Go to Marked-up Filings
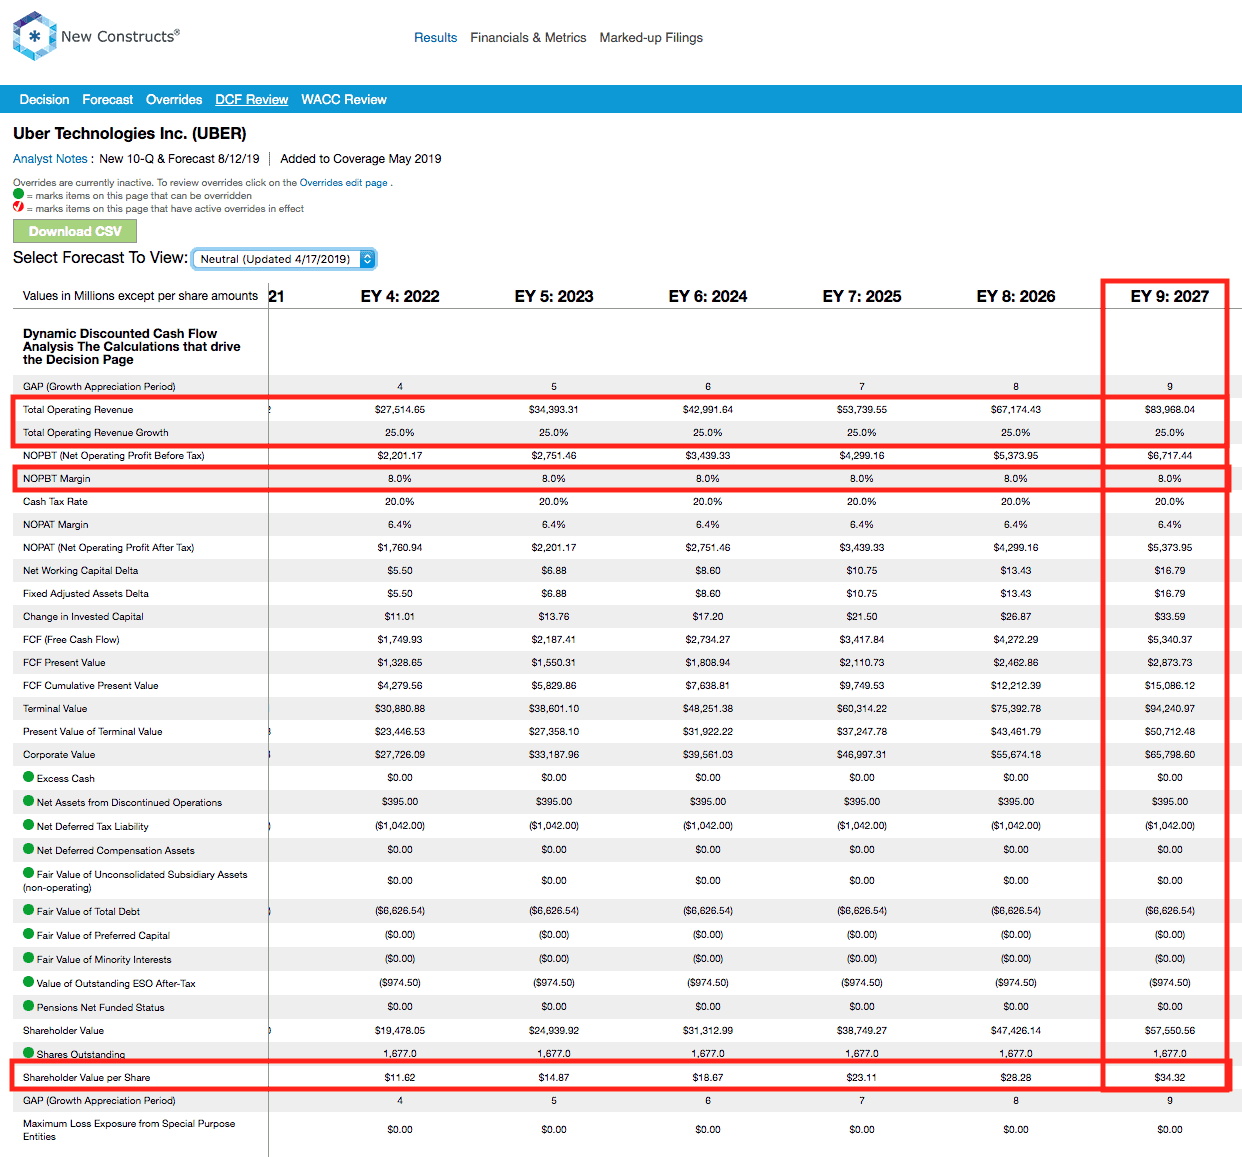1242x1157 pixels. pyautogui.click(x=651, y=38)
